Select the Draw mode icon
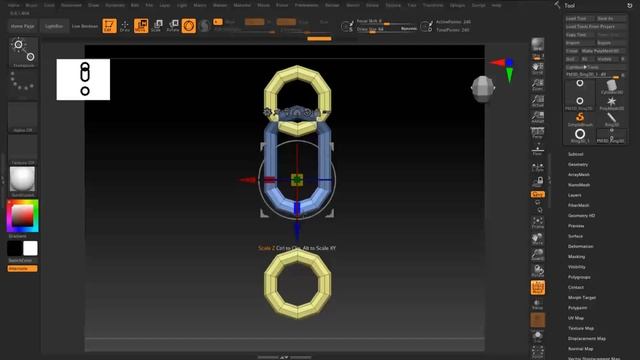The height and width of the screenshot is (360, 640). click(125, 26)
